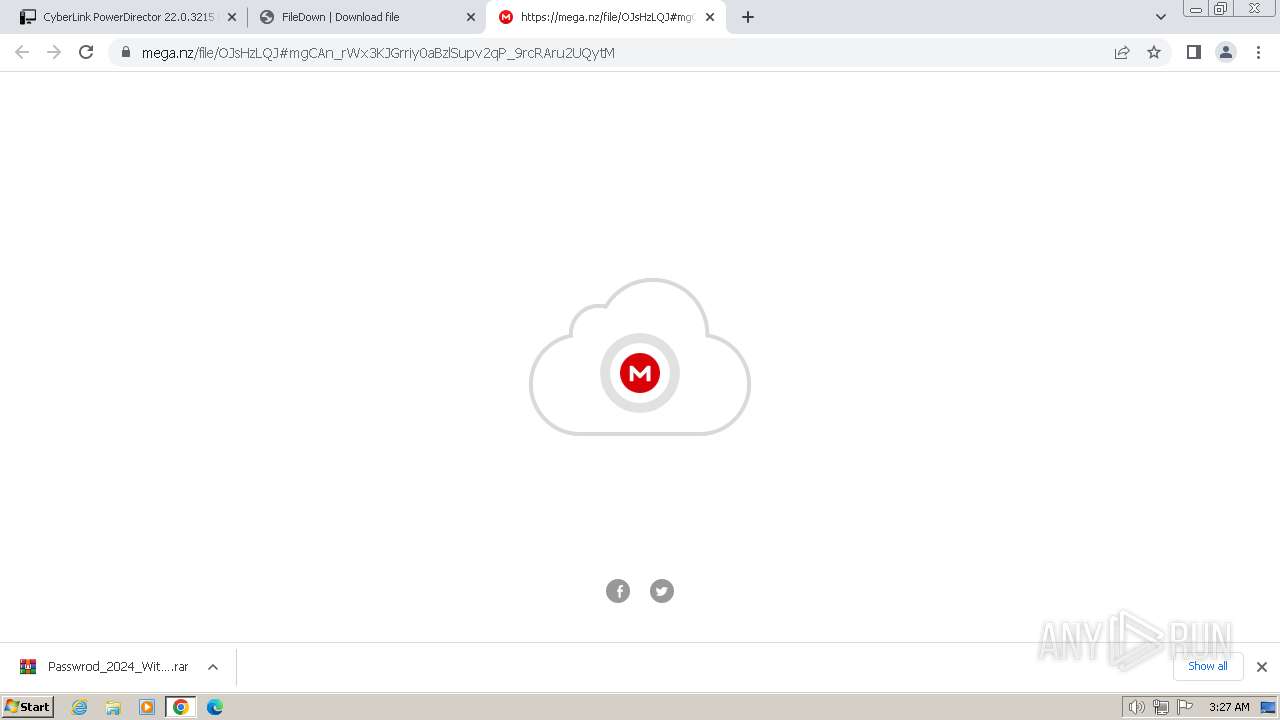
Task: Click the 3:27 AM clock
Action: point(1229,707)
